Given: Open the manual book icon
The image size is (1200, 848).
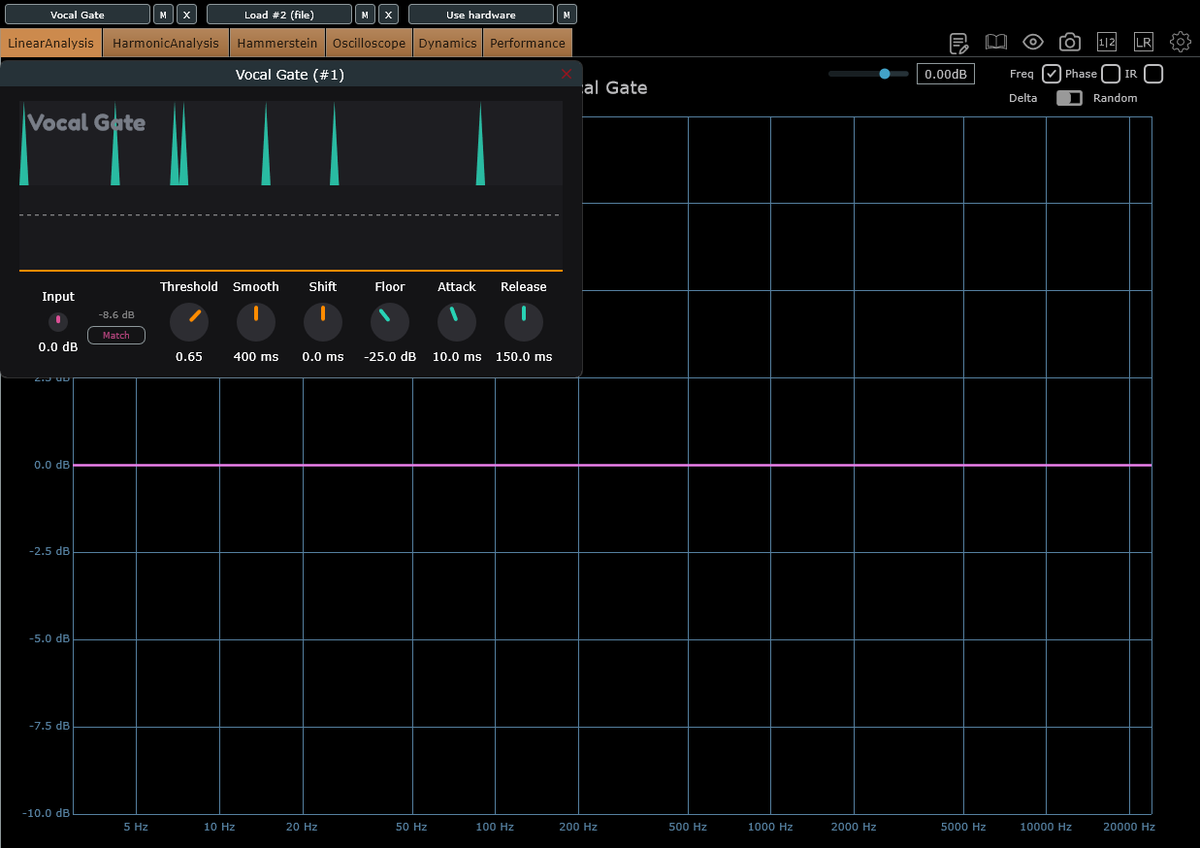Looking at the screenshot, I should pyautogui.click(x=996, y=42).
